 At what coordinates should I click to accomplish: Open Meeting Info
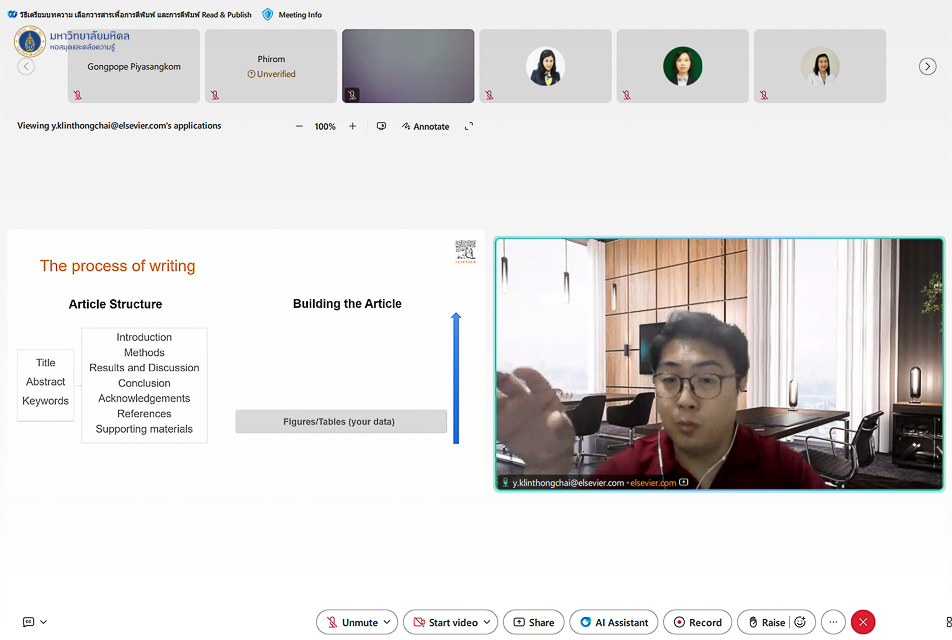pos(292,15)
